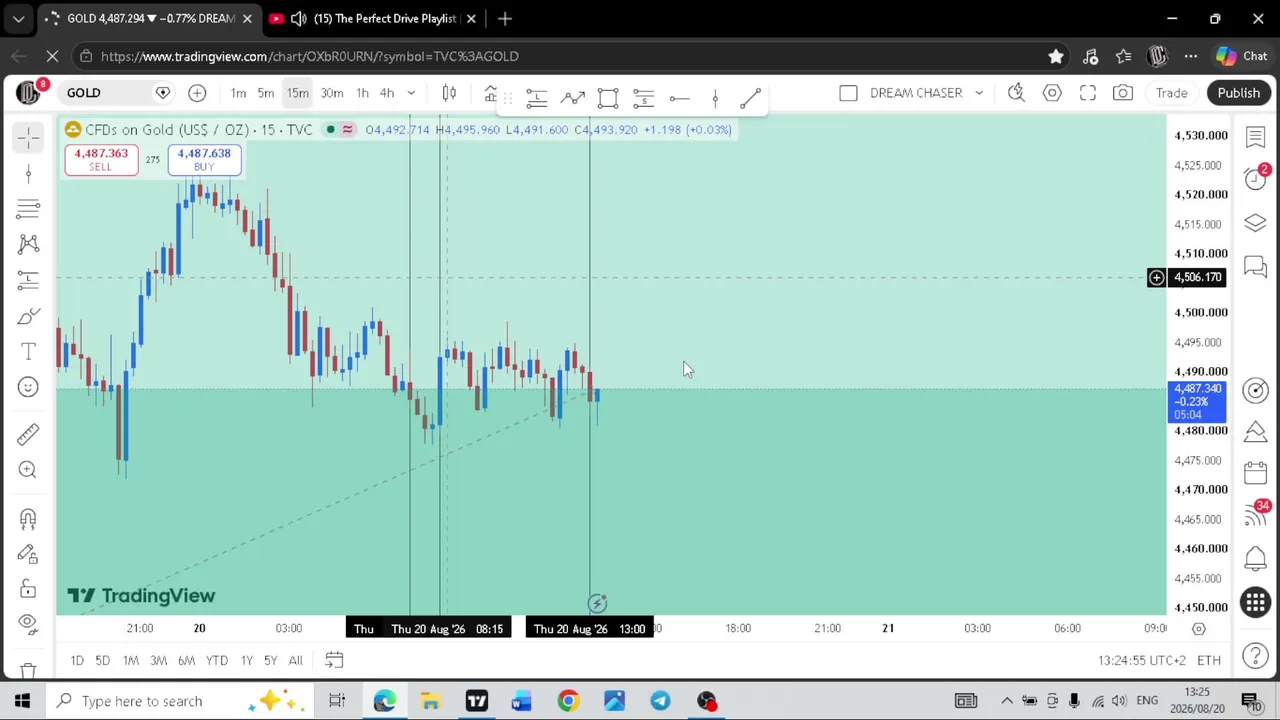Toggle lock all drawings
The height and width of the screenshot is (720, 1280).
click(x=28, y=589)
